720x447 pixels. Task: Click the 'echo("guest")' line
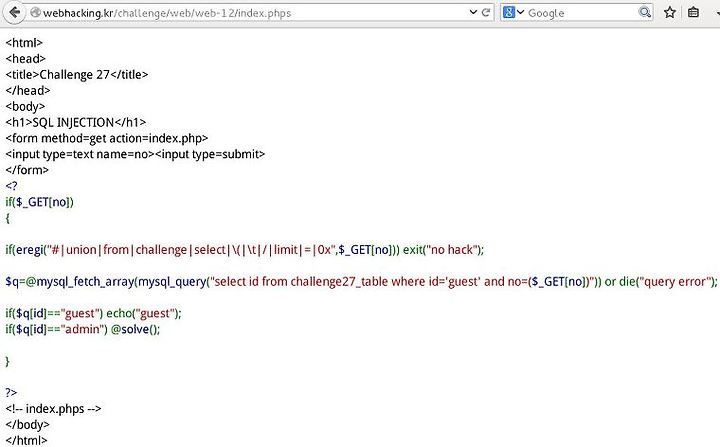94,313
